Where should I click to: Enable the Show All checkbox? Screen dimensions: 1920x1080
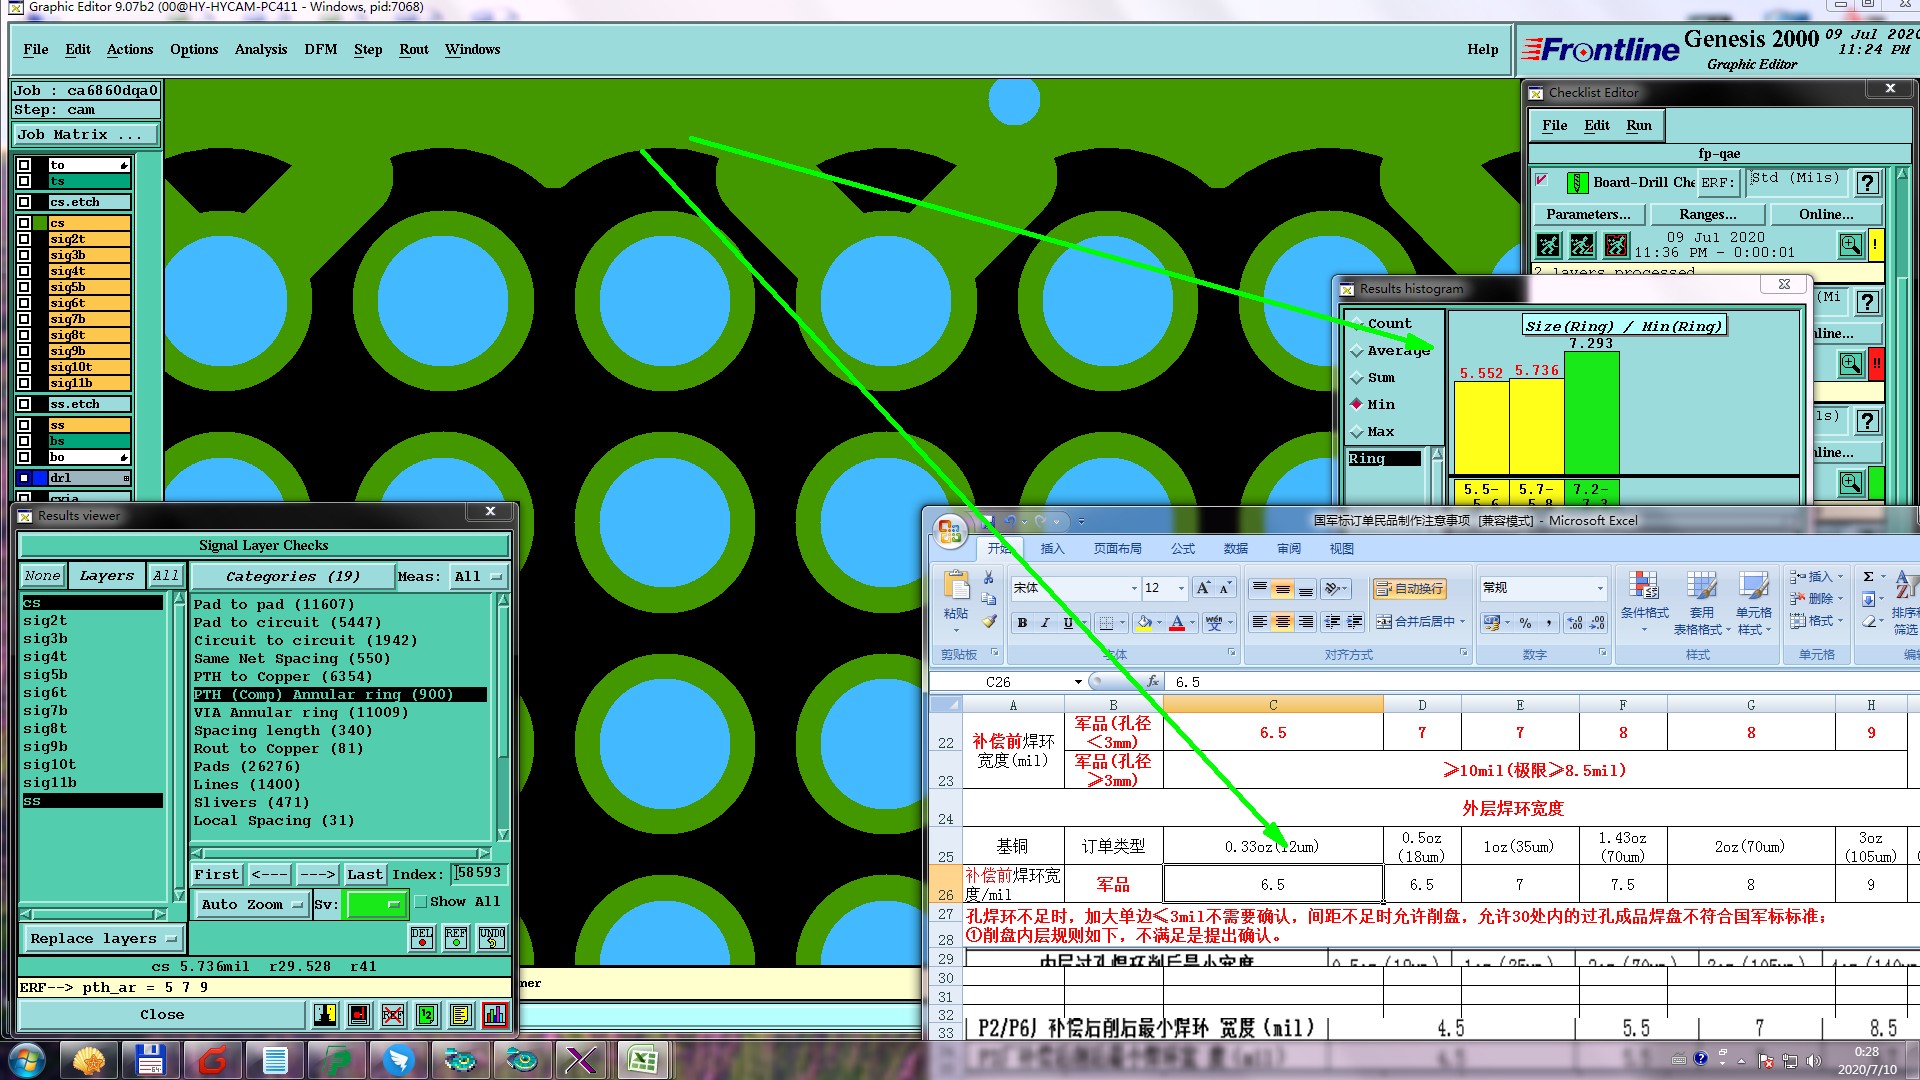[421, 902]
